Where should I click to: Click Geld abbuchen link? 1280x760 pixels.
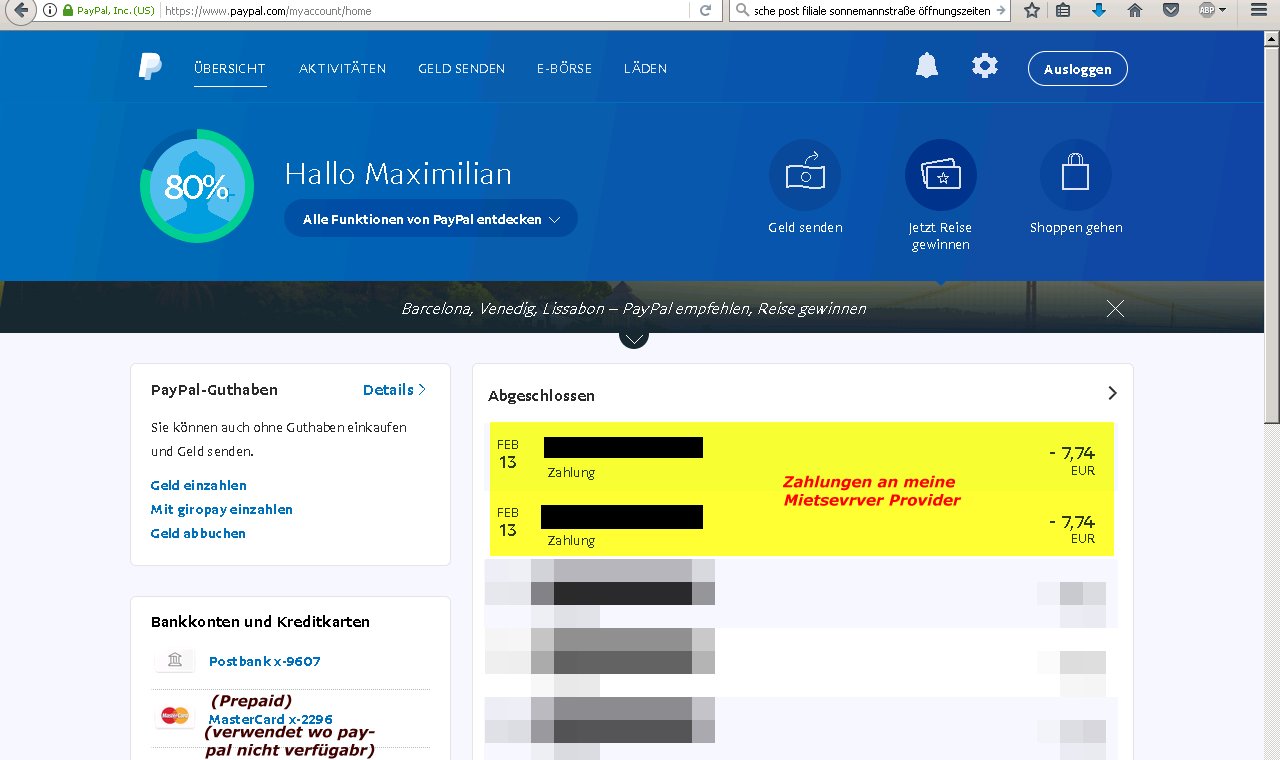tap(198, 533)
